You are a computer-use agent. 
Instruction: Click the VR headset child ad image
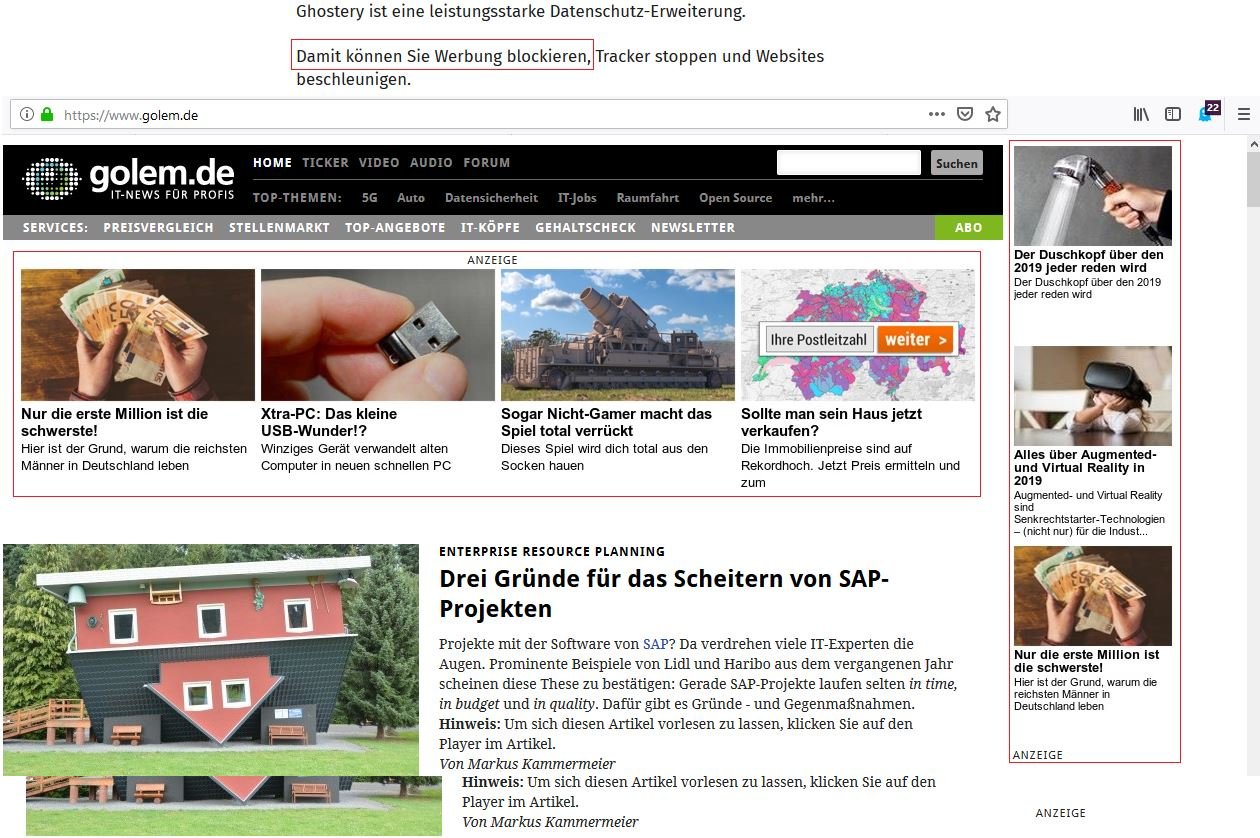pos(1093,396)
